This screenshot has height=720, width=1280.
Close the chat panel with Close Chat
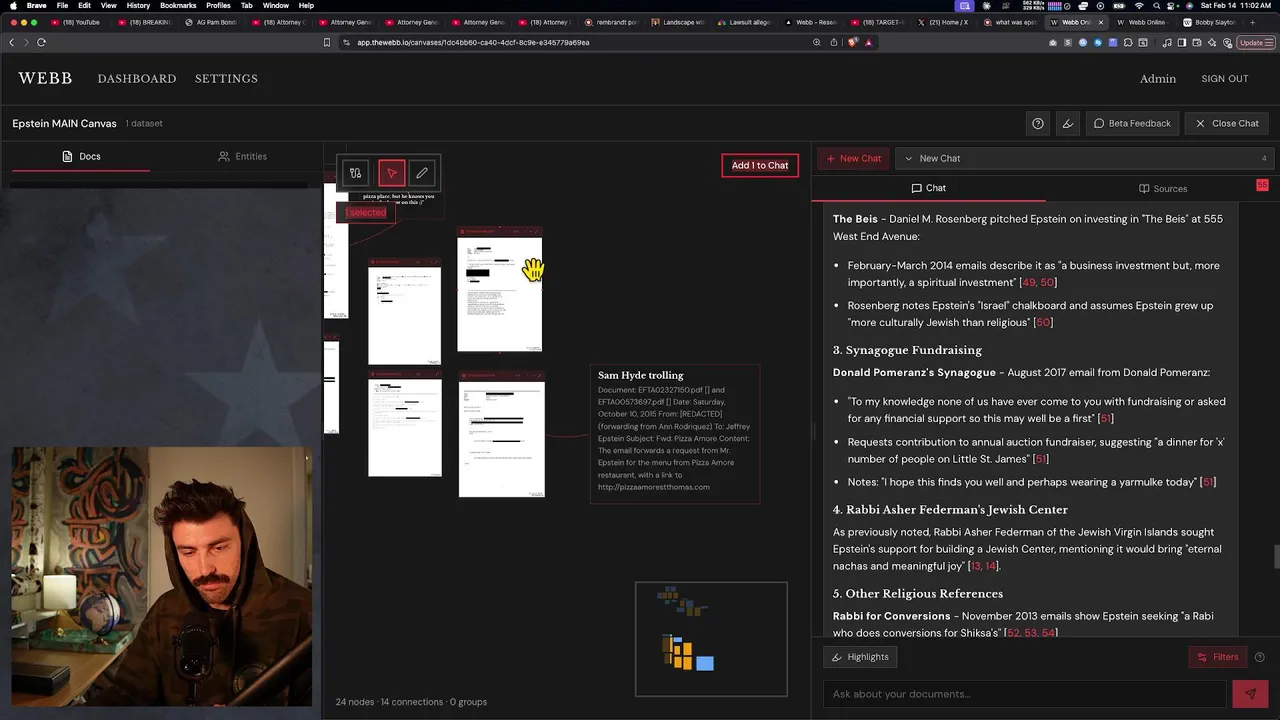[1227, 123]
